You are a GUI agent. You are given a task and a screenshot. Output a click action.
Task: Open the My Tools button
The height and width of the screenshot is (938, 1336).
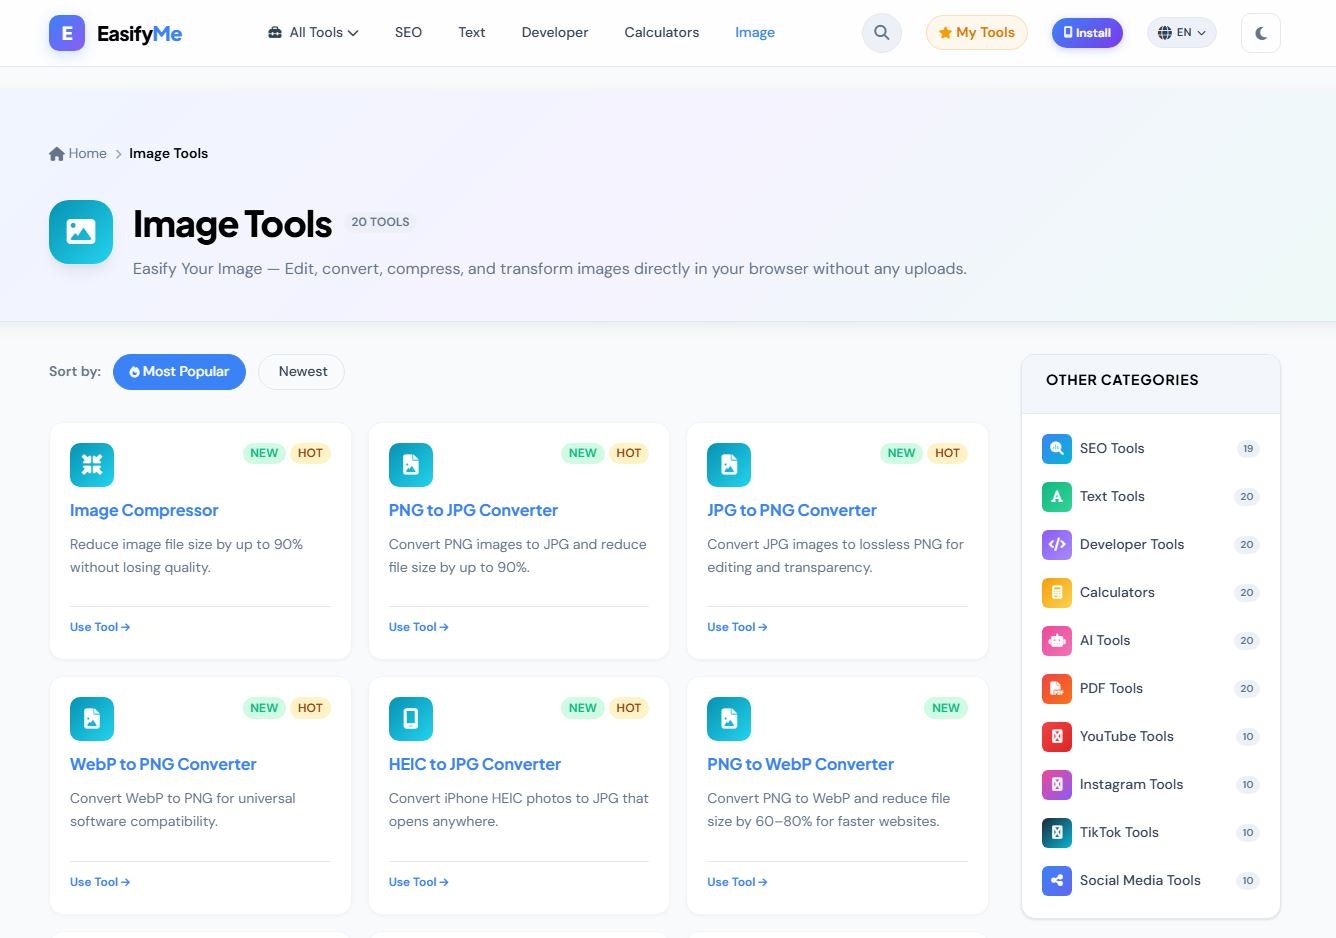[977, 33]
